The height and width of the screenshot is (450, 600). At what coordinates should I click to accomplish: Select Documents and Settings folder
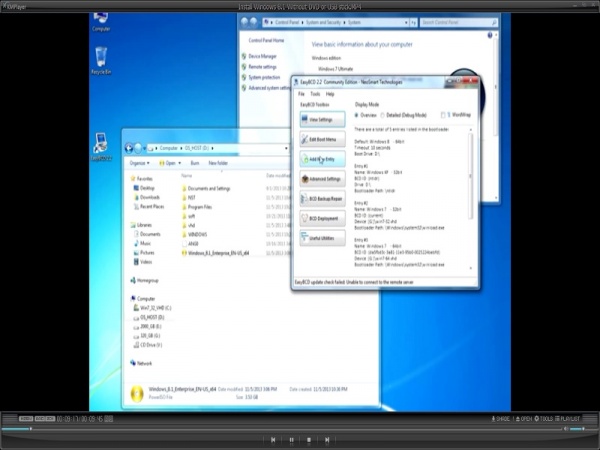point(206,188)
